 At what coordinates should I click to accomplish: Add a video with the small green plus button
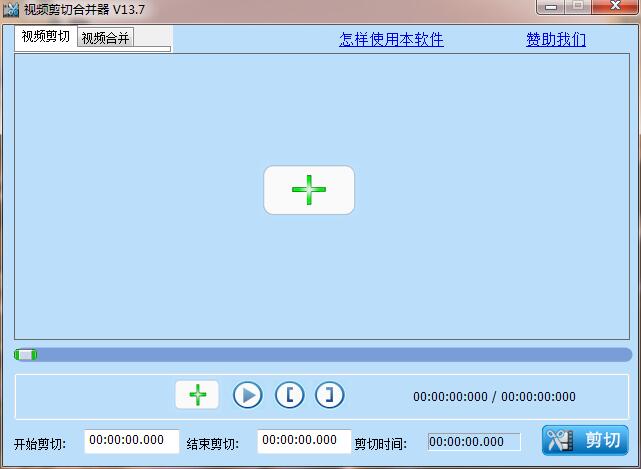pyautogui.click(x=197, y=395)
